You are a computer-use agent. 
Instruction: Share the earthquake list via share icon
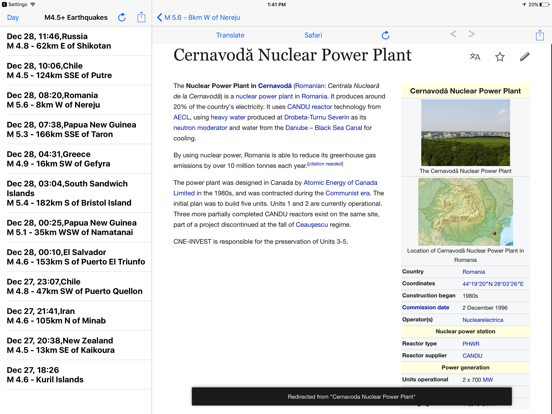click(141, 17)
